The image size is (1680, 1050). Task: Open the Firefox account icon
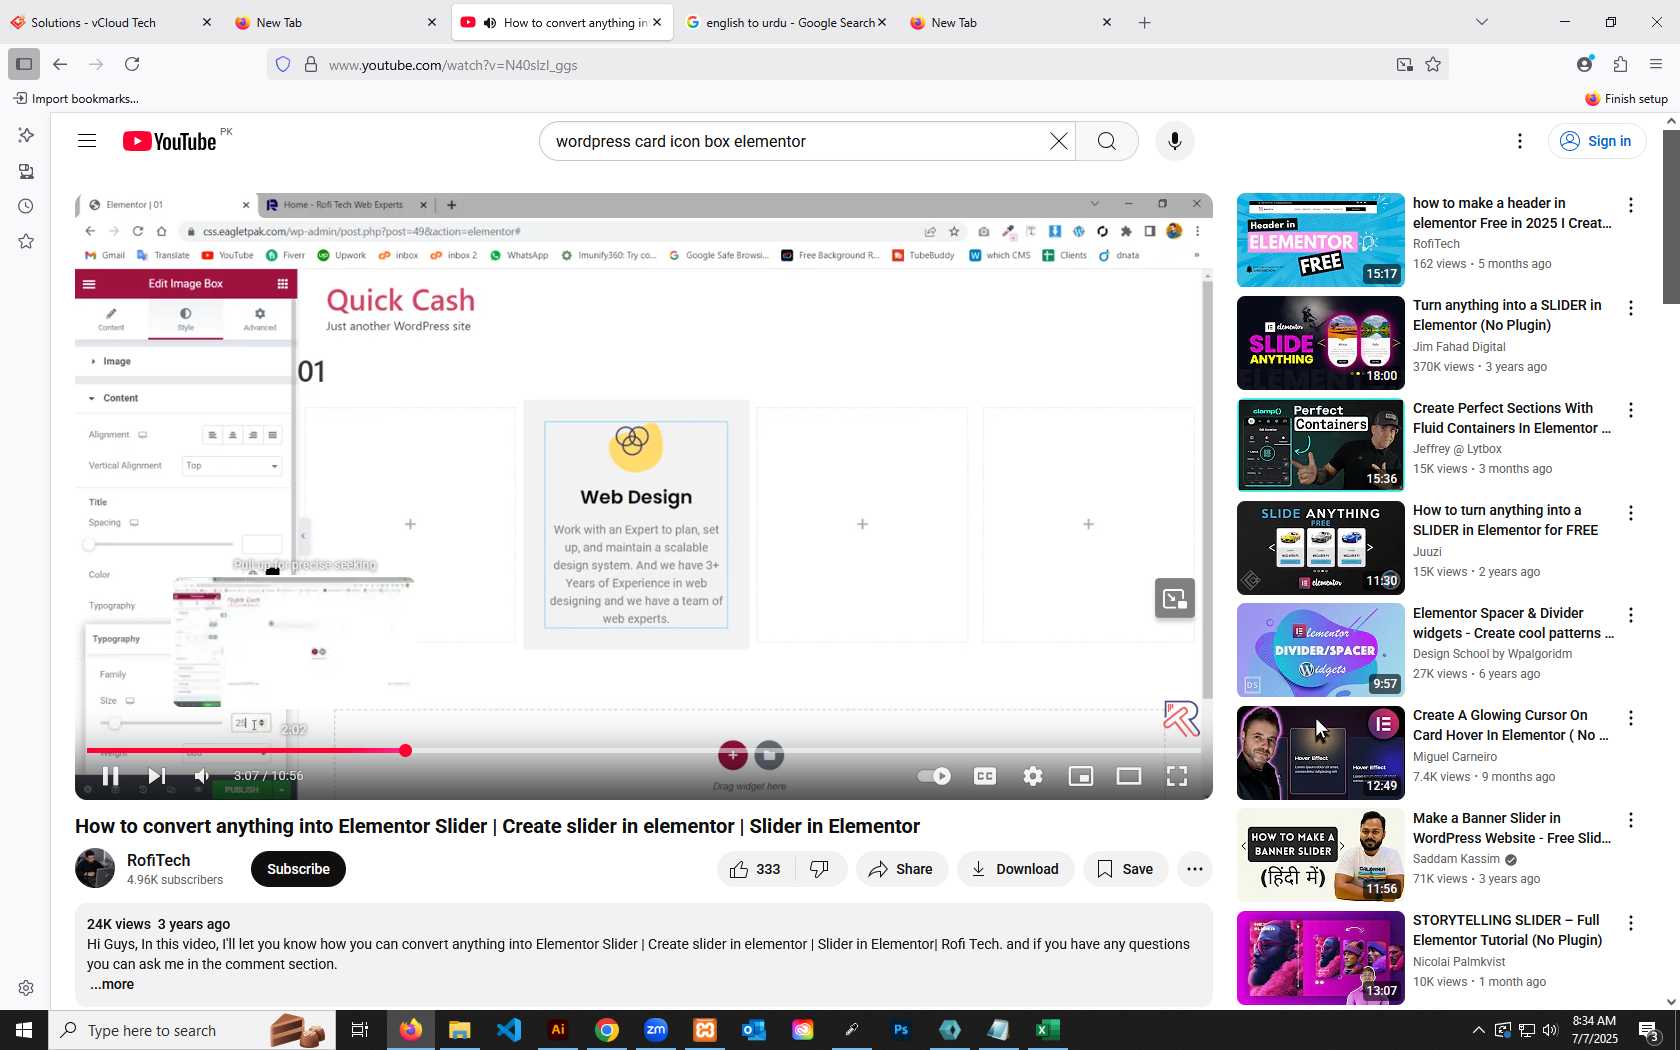point(1584,64)
